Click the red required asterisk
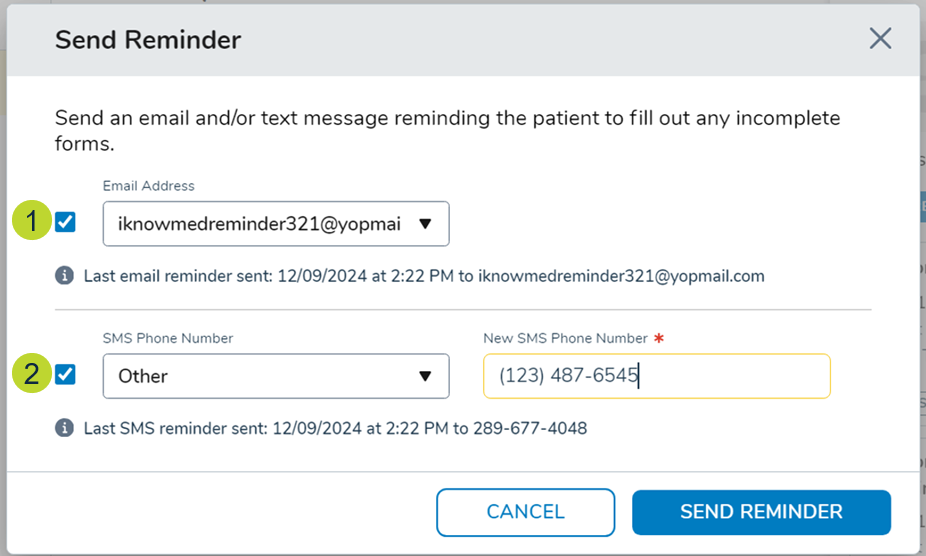Screen dimensions: 926x556 pyautogui.click(x=659, y=339)
